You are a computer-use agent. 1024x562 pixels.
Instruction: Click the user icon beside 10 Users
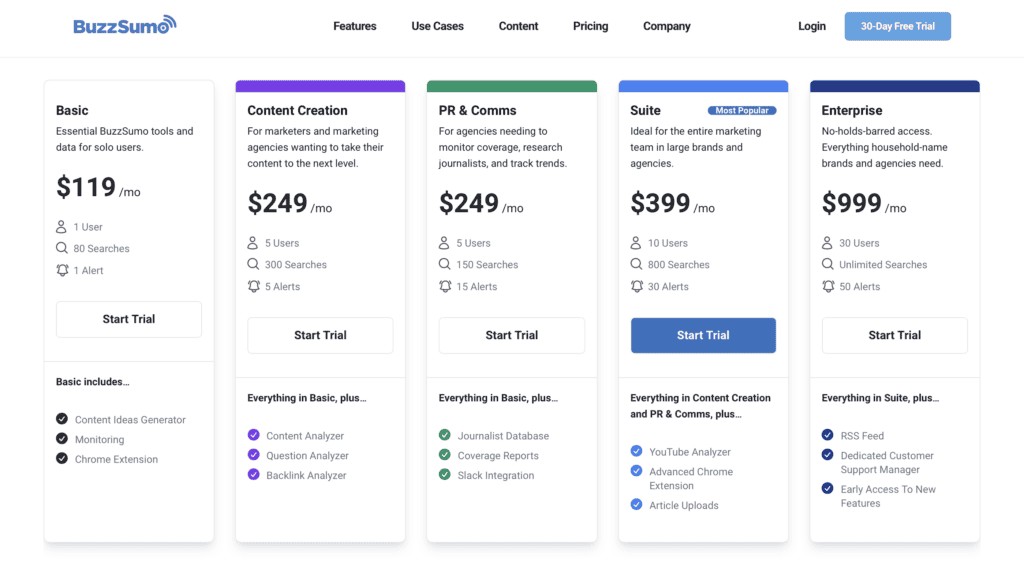[x=636, y=243]
